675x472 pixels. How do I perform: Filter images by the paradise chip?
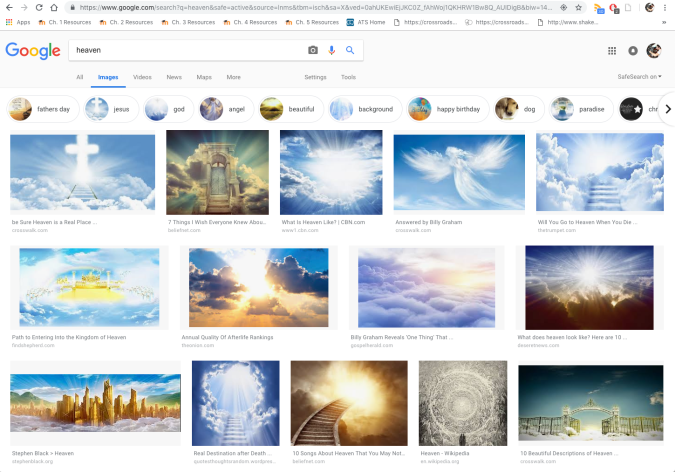pos(582,109)
